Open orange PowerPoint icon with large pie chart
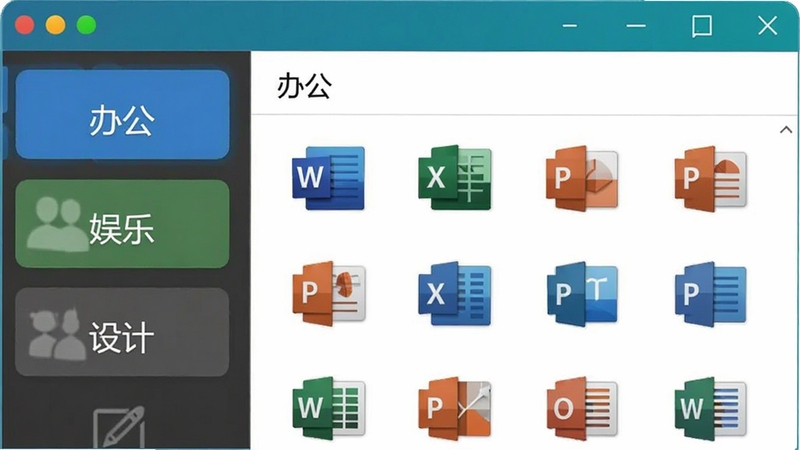The height and width of the screenshot is (450, 800). point(582,179)
